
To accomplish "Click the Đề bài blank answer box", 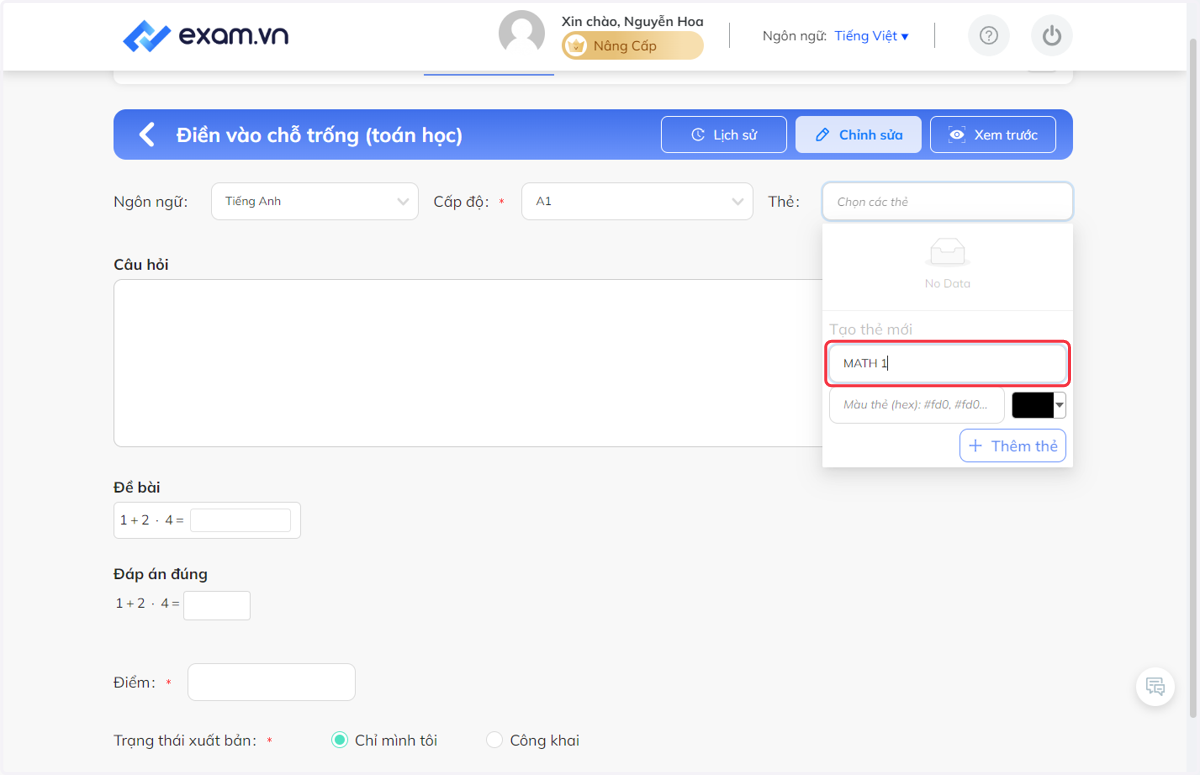I will (x=240, y=520).
